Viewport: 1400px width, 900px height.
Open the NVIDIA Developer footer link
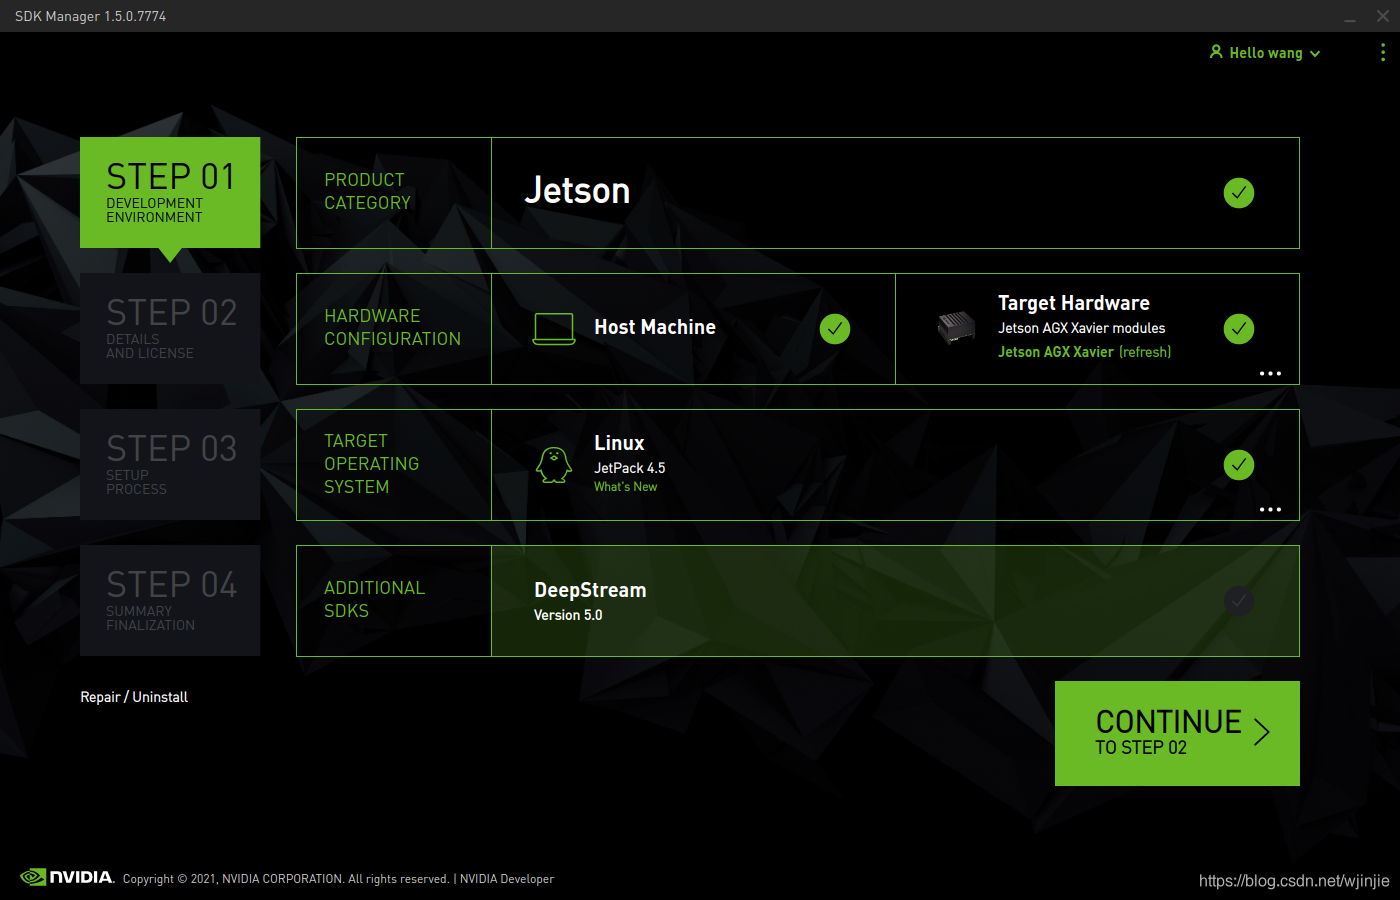pyautogui.click(x=507, y=879)
